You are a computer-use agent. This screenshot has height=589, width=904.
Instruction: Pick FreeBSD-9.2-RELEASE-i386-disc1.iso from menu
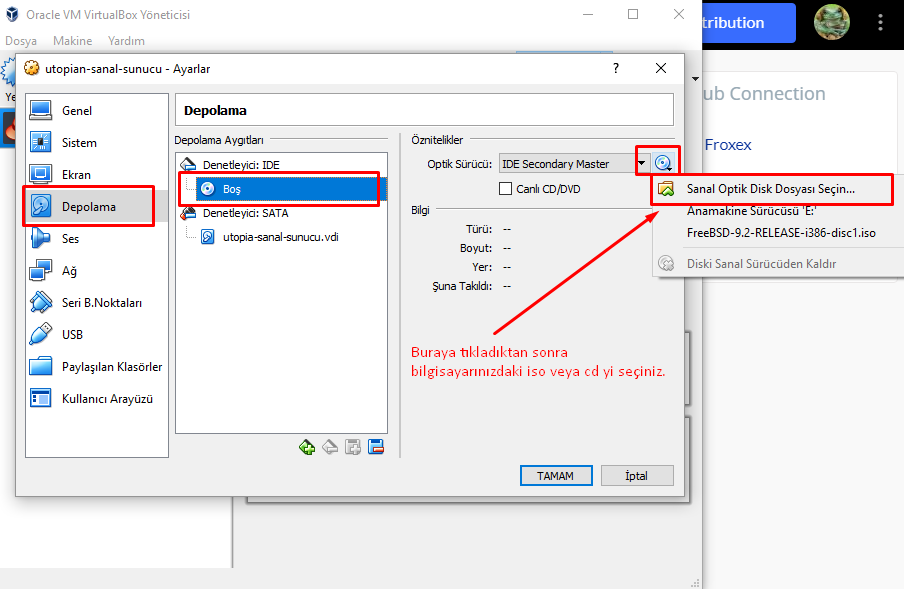coord(781,233)
